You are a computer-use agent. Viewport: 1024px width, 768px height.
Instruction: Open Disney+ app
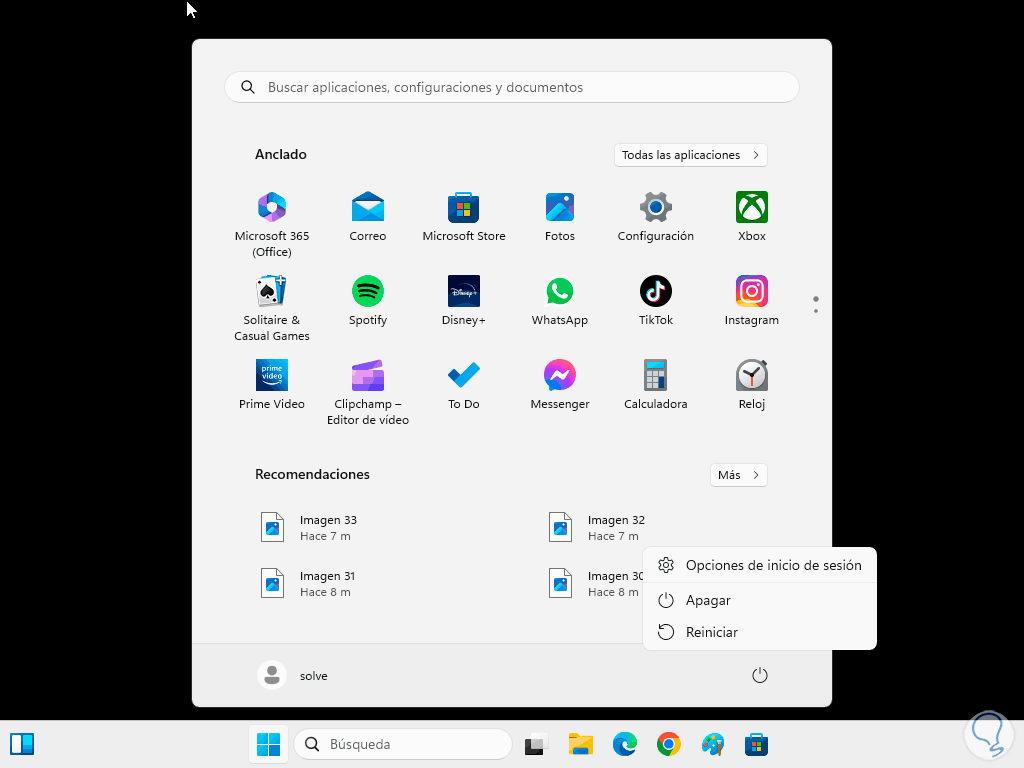point(464,300)
